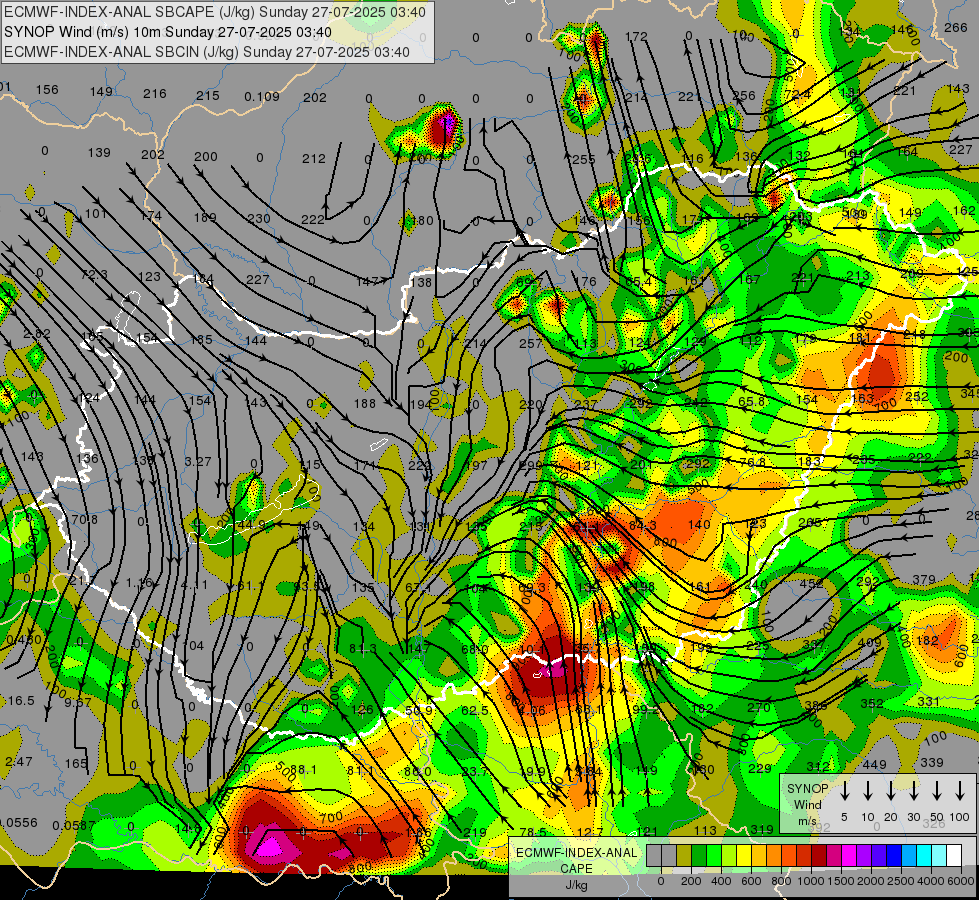Click the '0.109' station value on map
The height and width of the screenshot is (900, 979).
click(x=262, y=97)
